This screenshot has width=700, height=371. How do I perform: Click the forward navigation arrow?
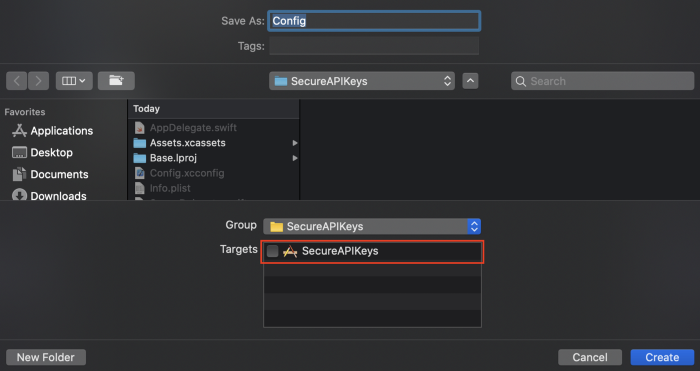click(x=38, y=81)
